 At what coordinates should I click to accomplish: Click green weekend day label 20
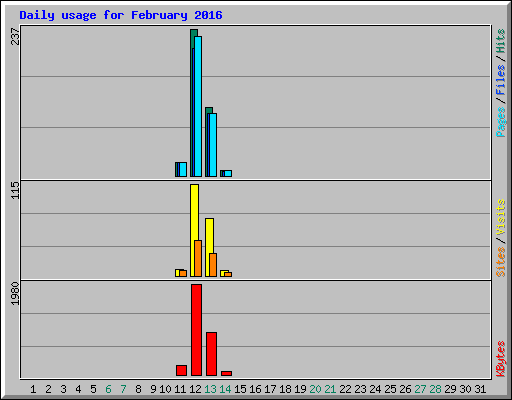click(x=315, y=389)
